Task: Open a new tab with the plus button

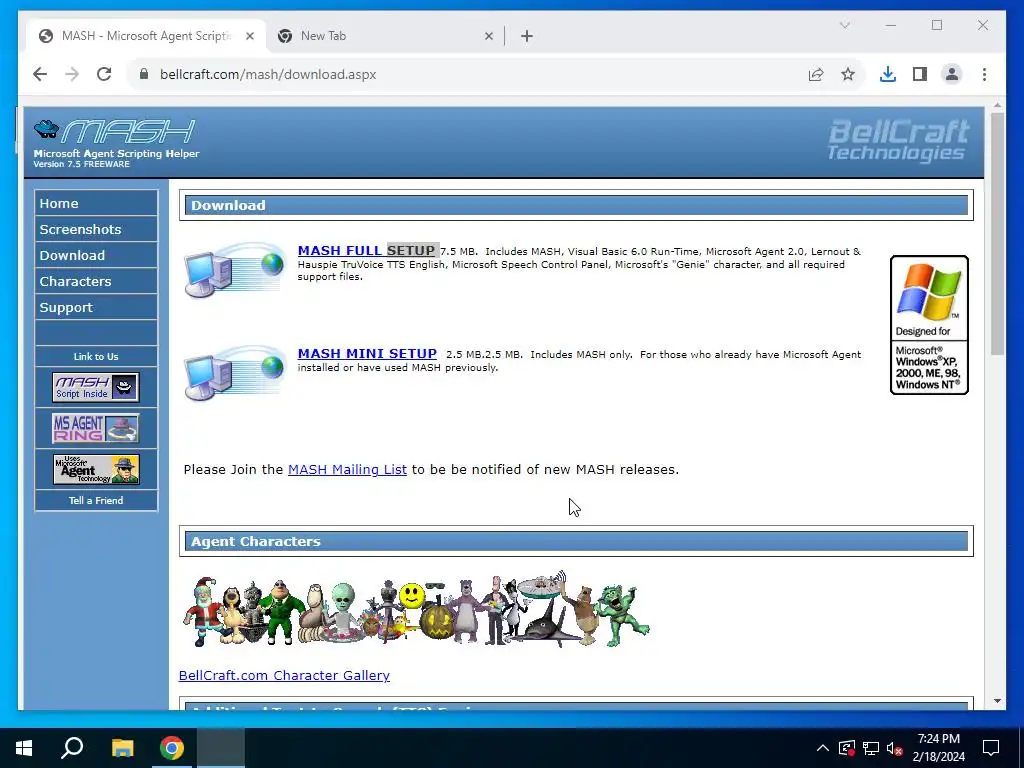Action: 527,36
